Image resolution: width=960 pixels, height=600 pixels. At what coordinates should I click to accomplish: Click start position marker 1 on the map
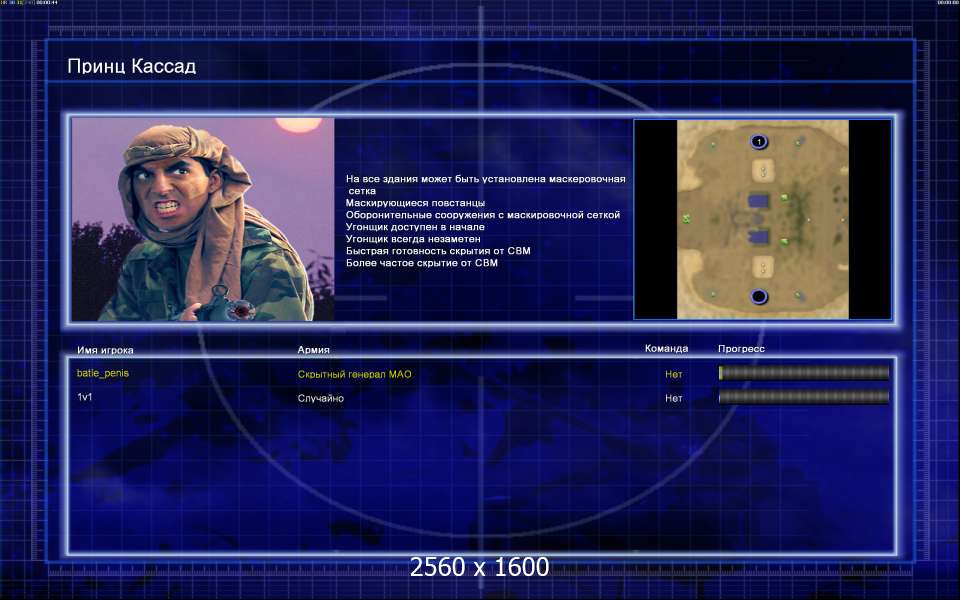click(758, 142)
